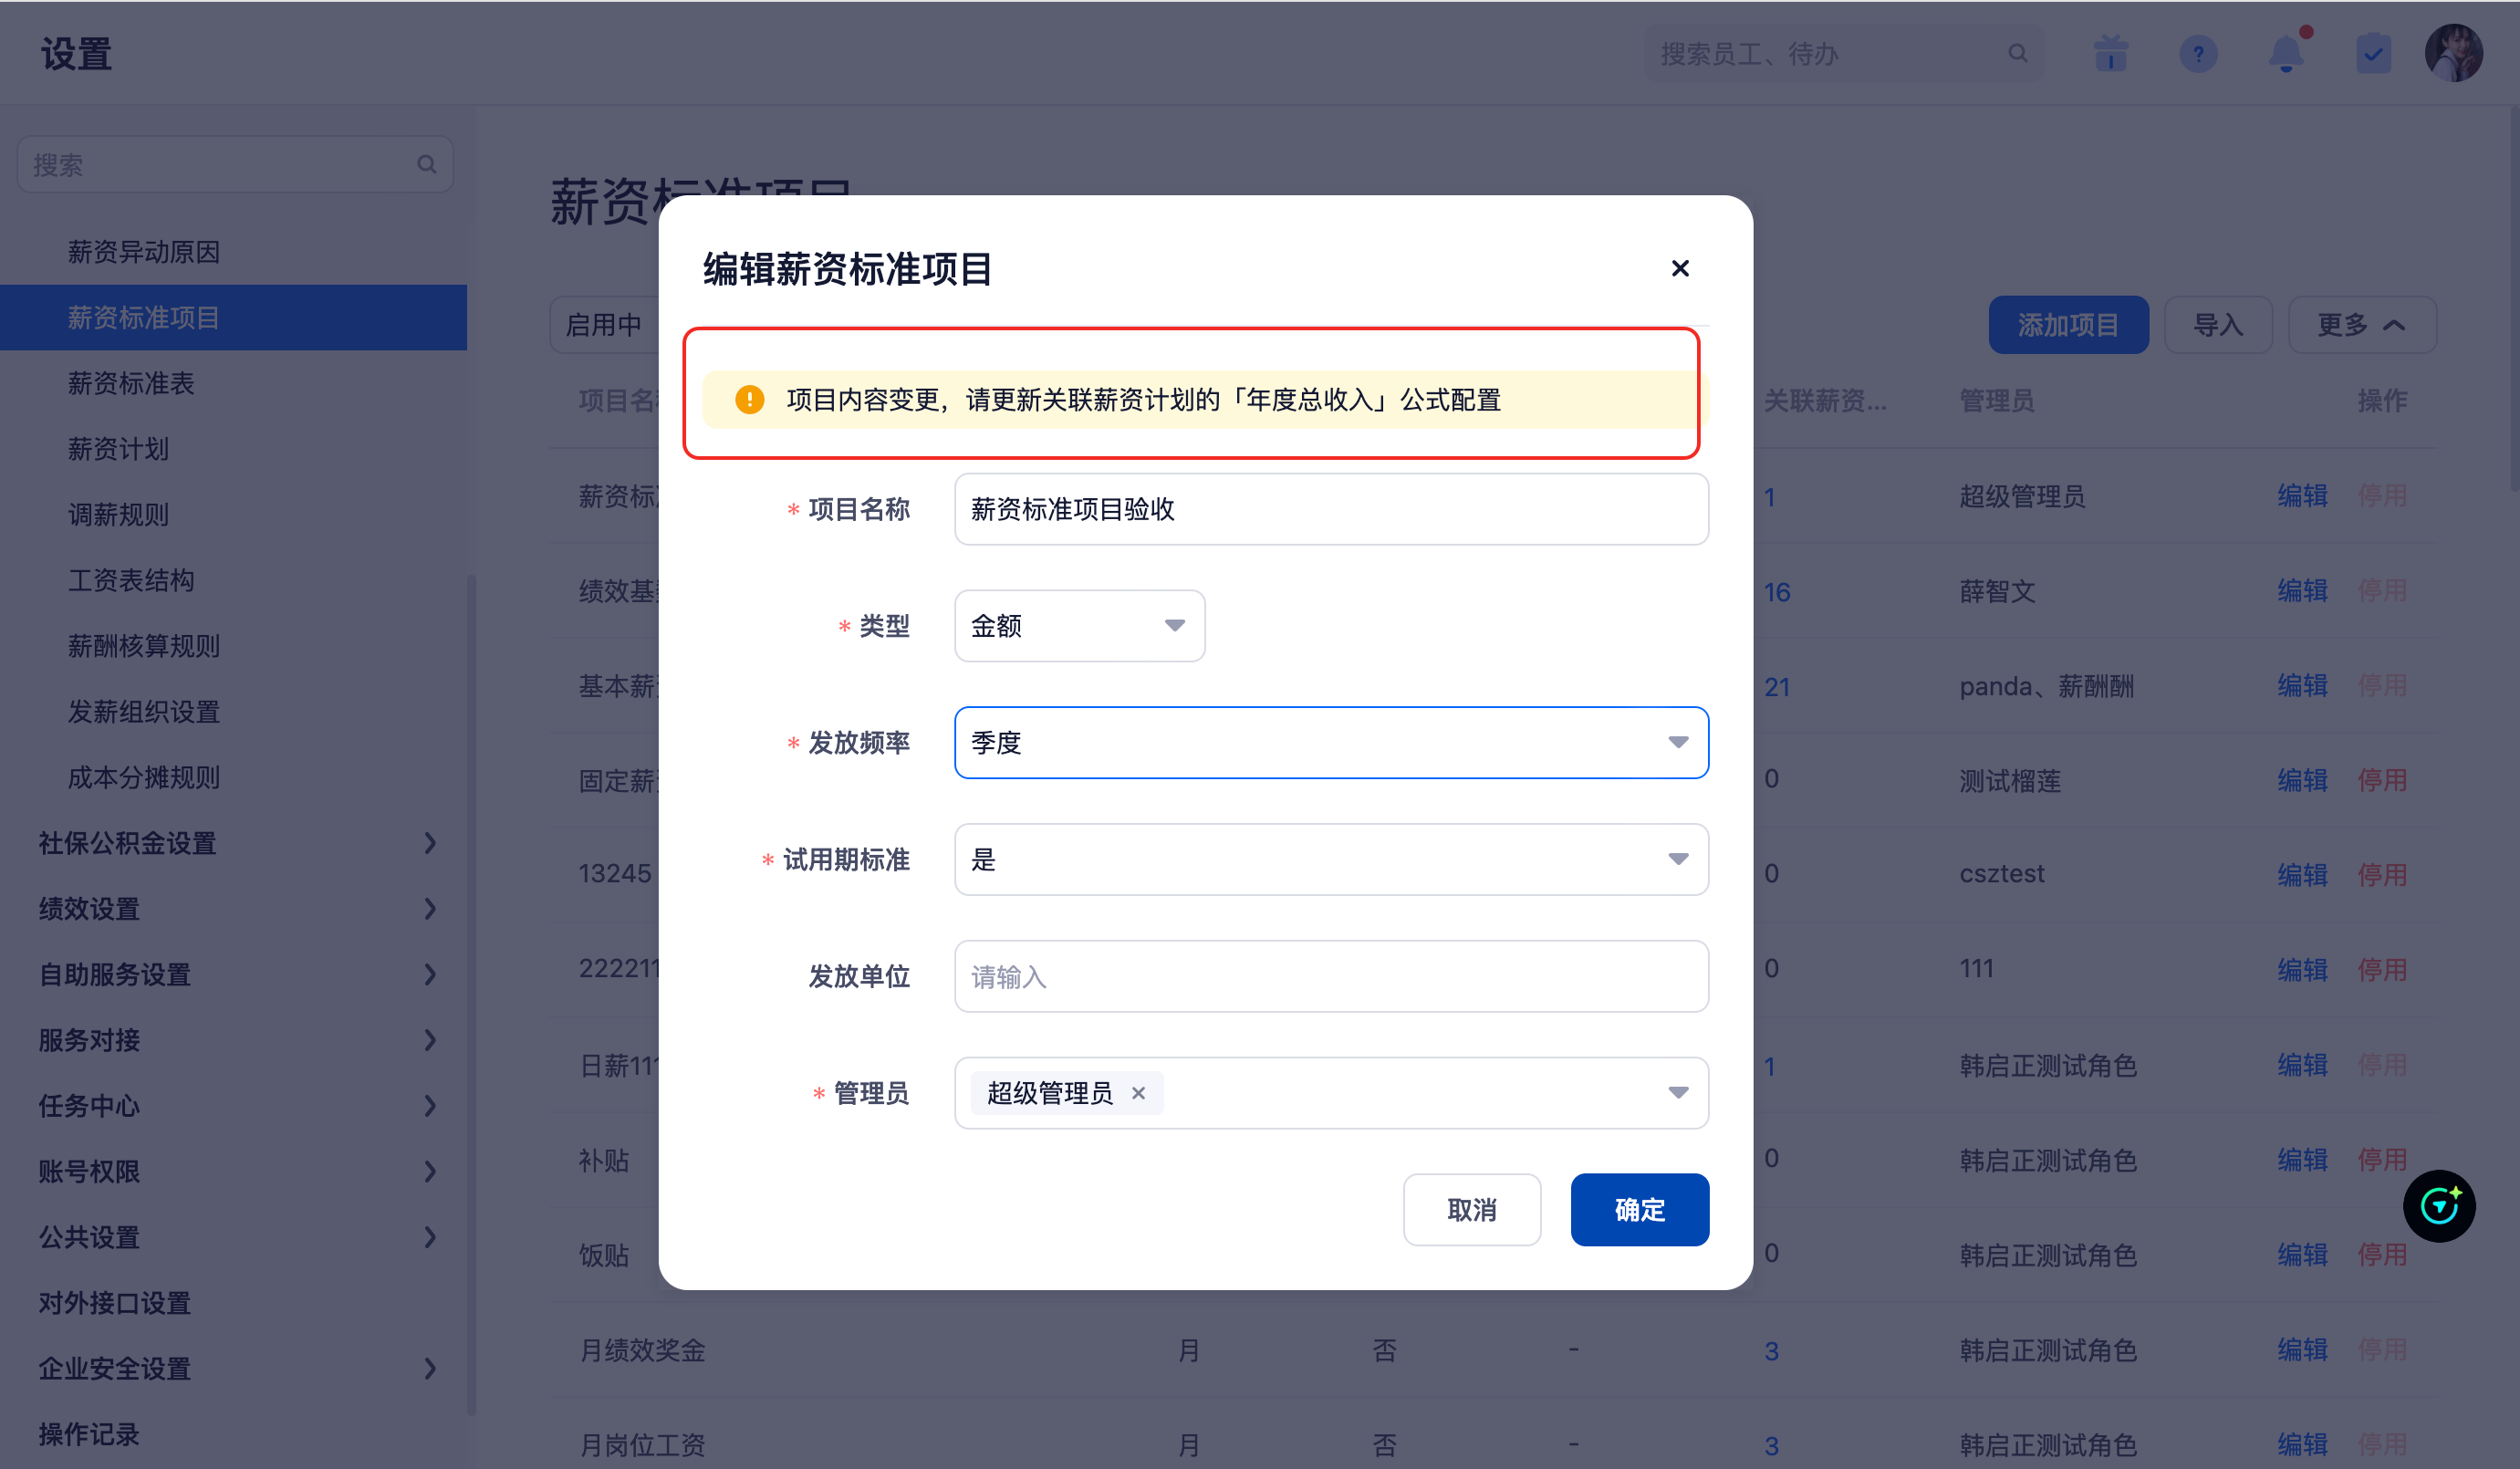The image size is (2520, 1469).
Task: Click 停用 in 测试榴莲 row
Action: pyautogui.click(x=2382, y=780)
